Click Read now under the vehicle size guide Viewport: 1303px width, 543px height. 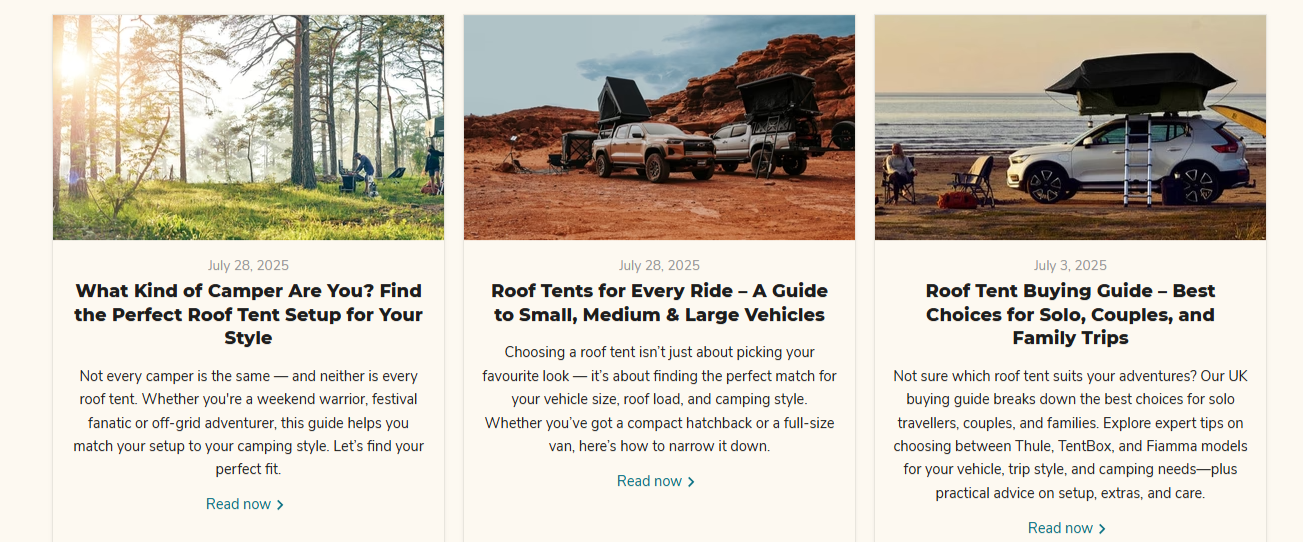coord(649,481)
